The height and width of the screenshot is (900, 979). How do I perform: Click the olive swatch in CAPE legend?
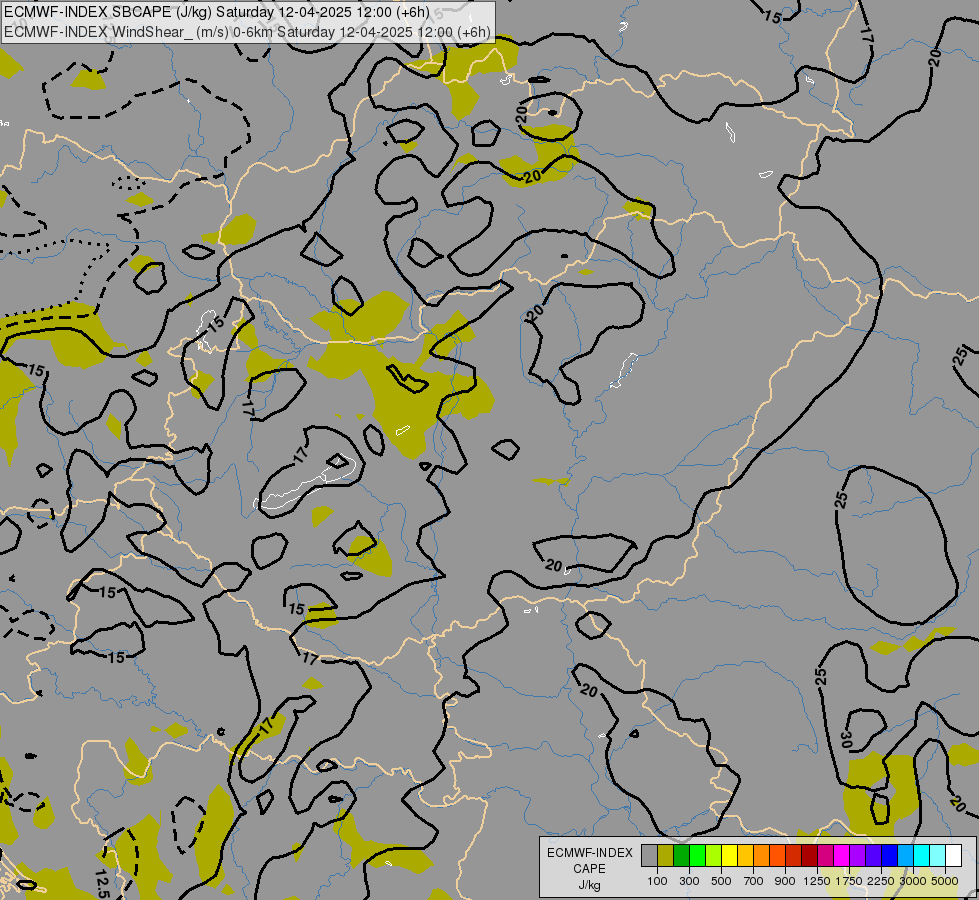666,856
